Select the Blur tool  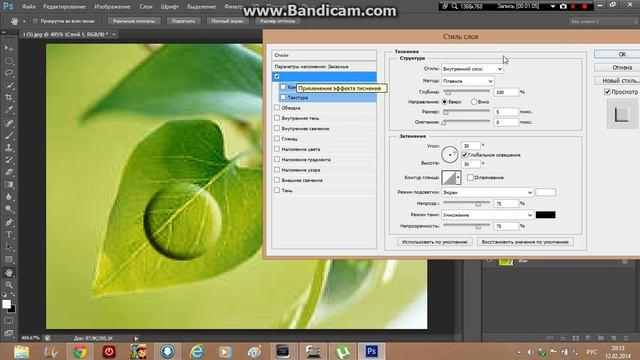click(9, 197)
